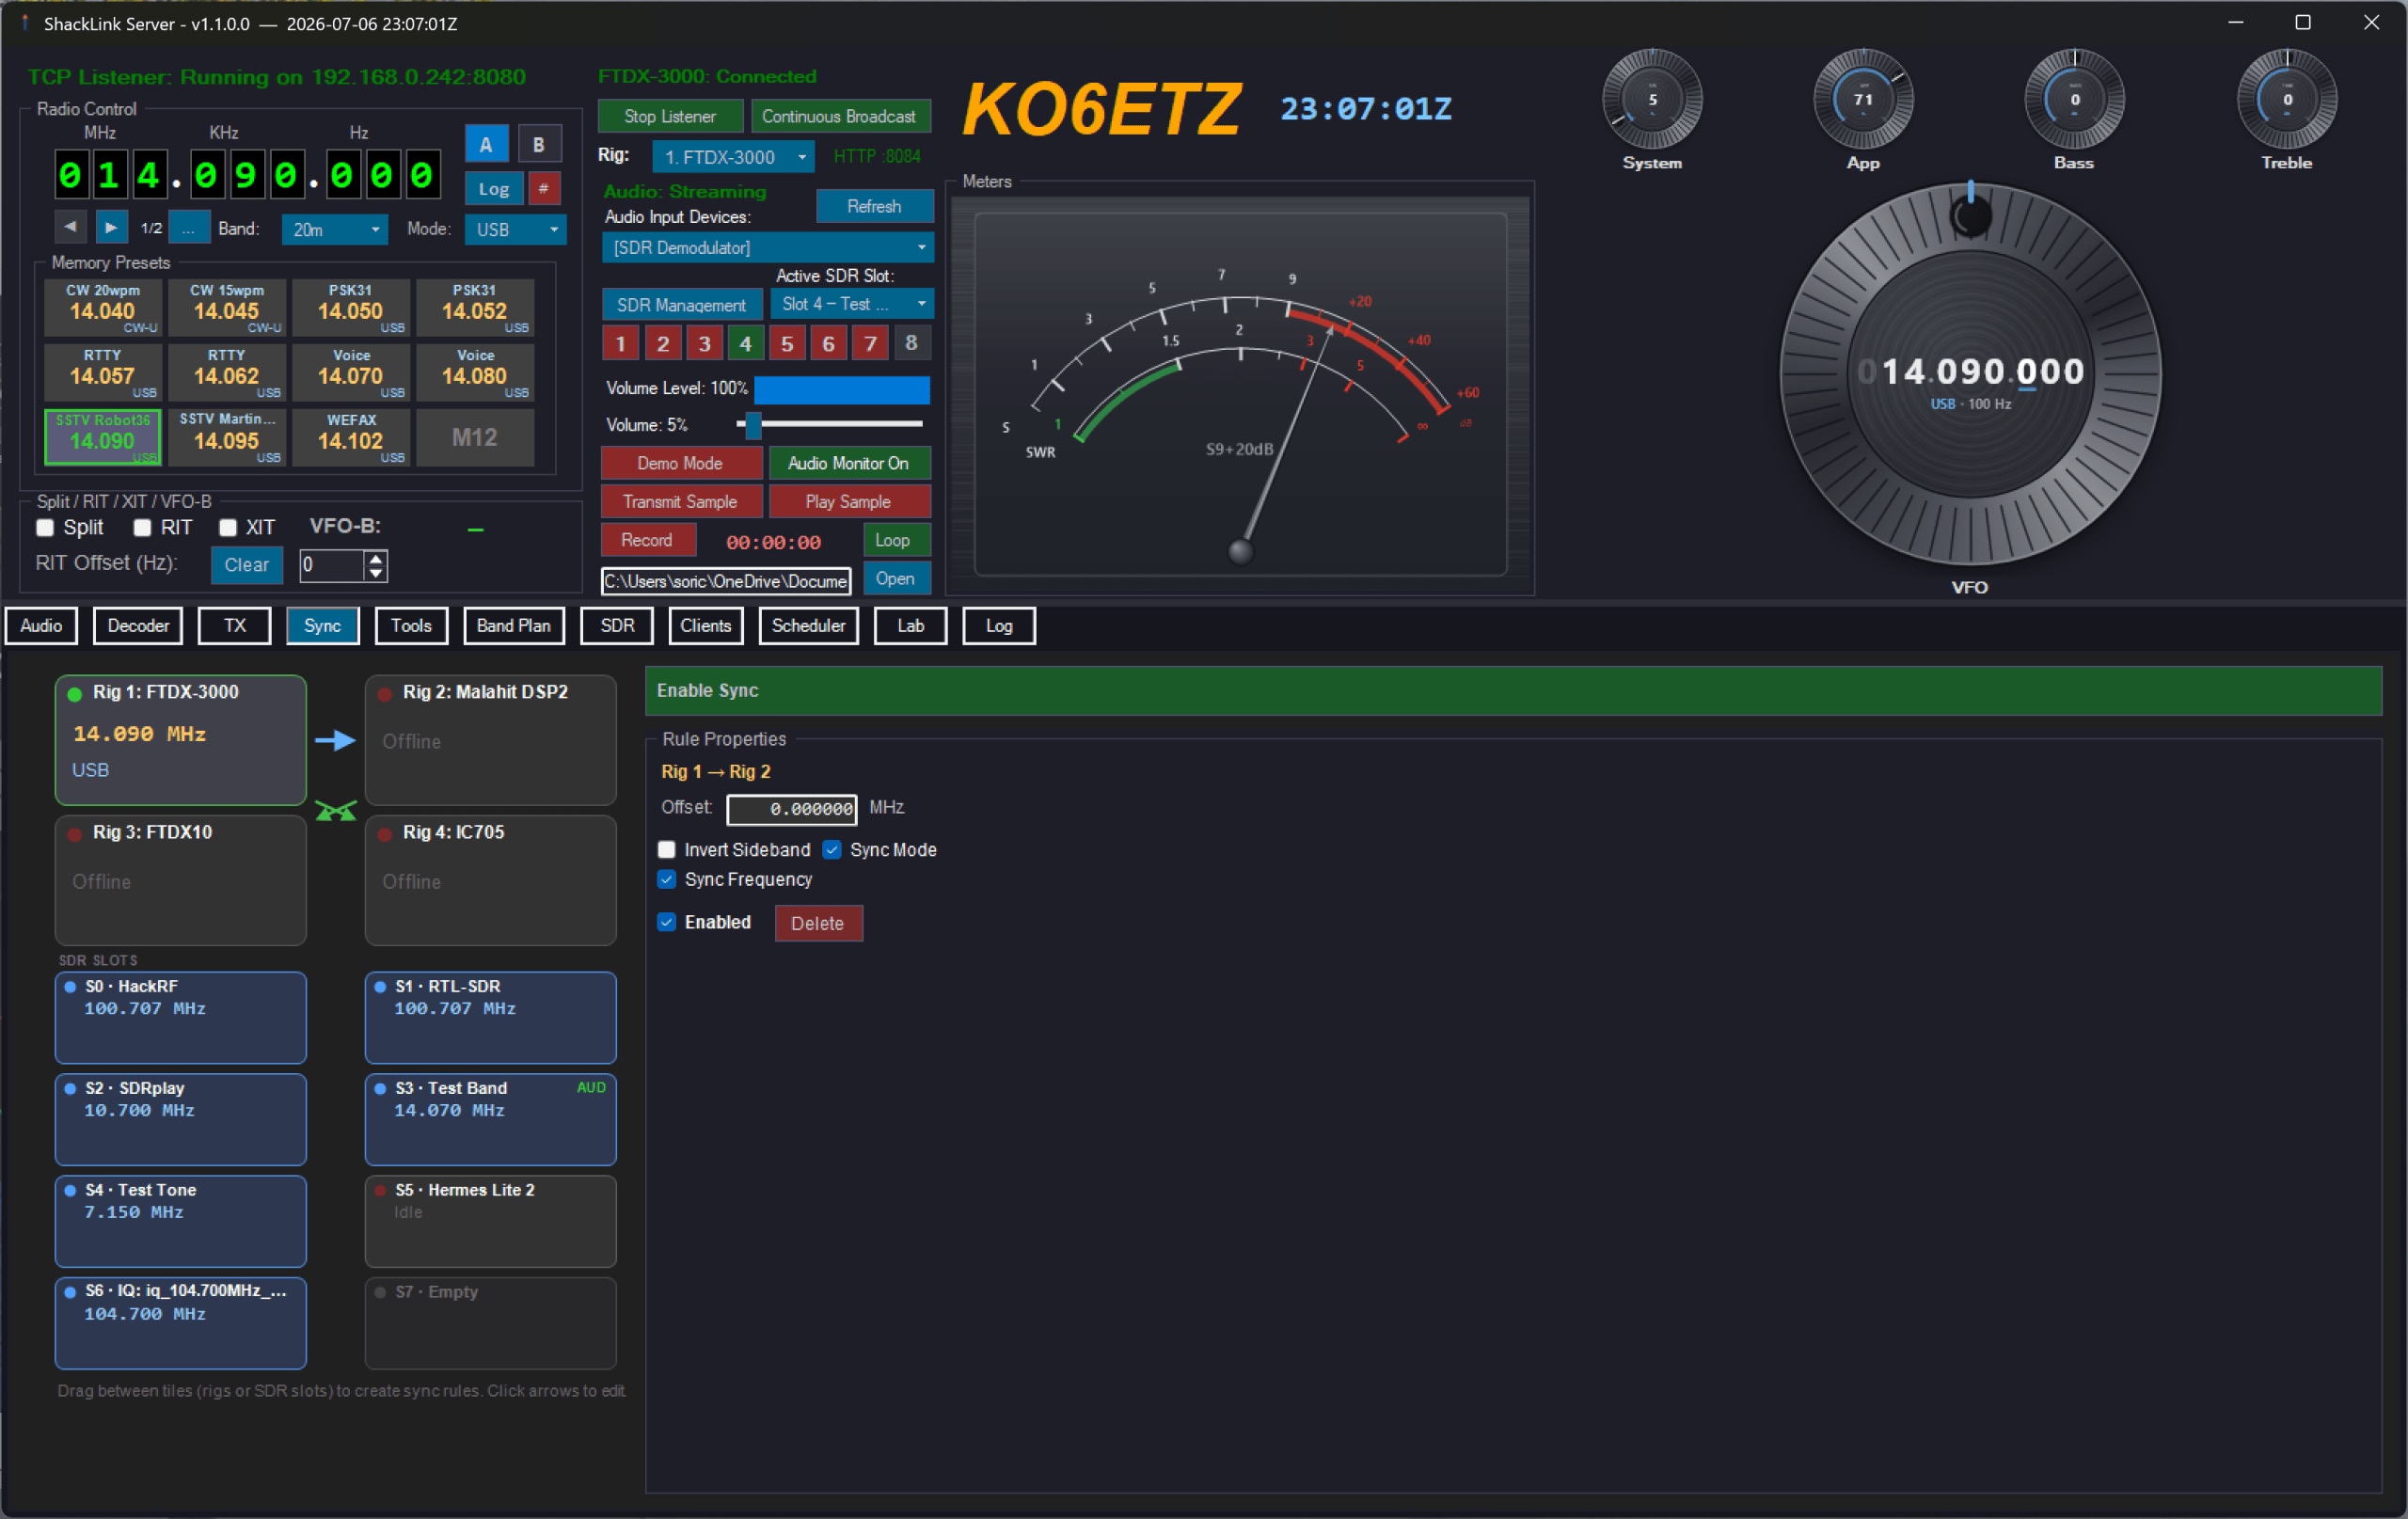
Task: Click the red # button next to Log
Action: pyautogui.click(x=543, y=188)
